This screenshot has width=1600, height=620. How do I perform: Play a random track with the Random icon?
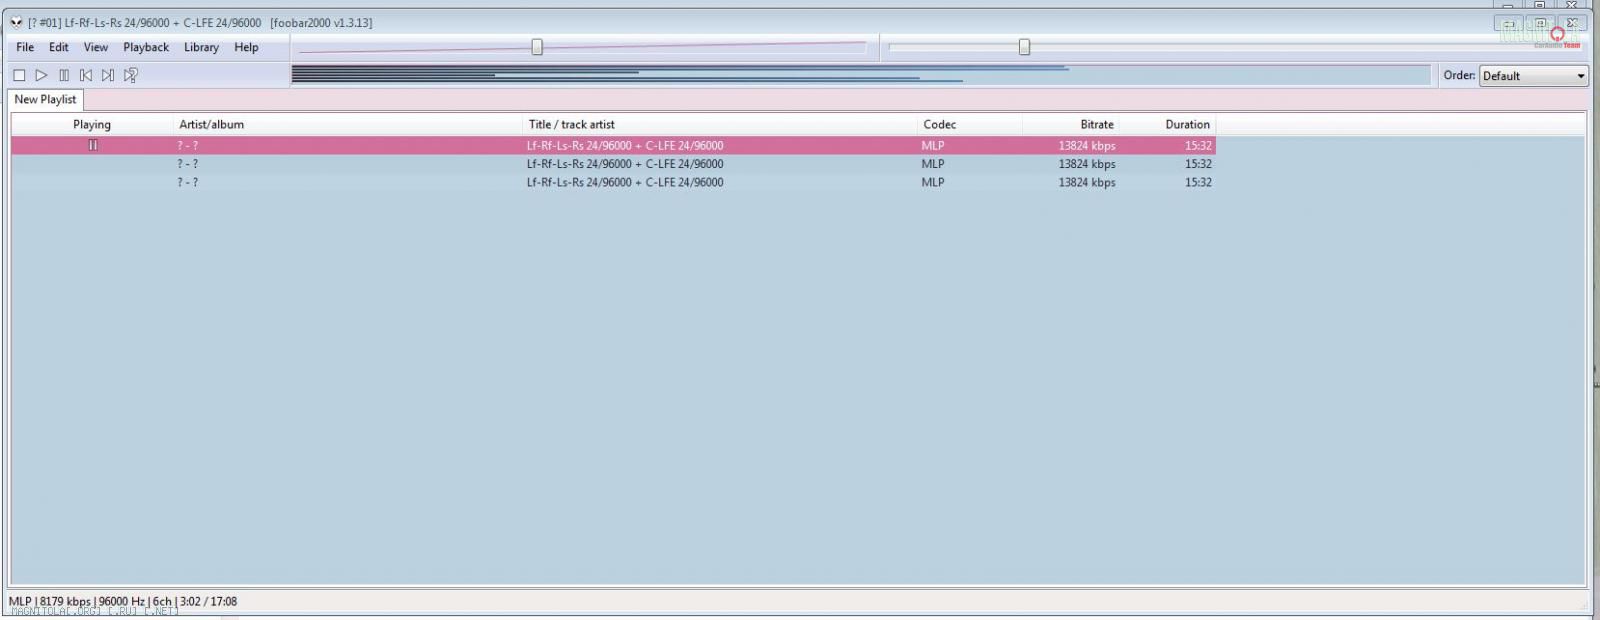click(130, 75)
